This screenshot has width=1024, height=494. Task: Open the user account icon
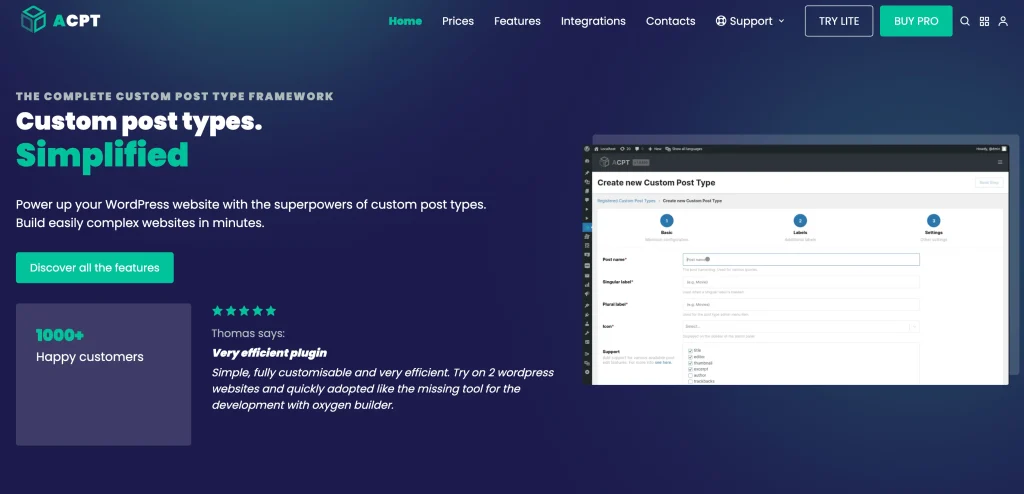pyautogui.click(x=1003, y=21)
